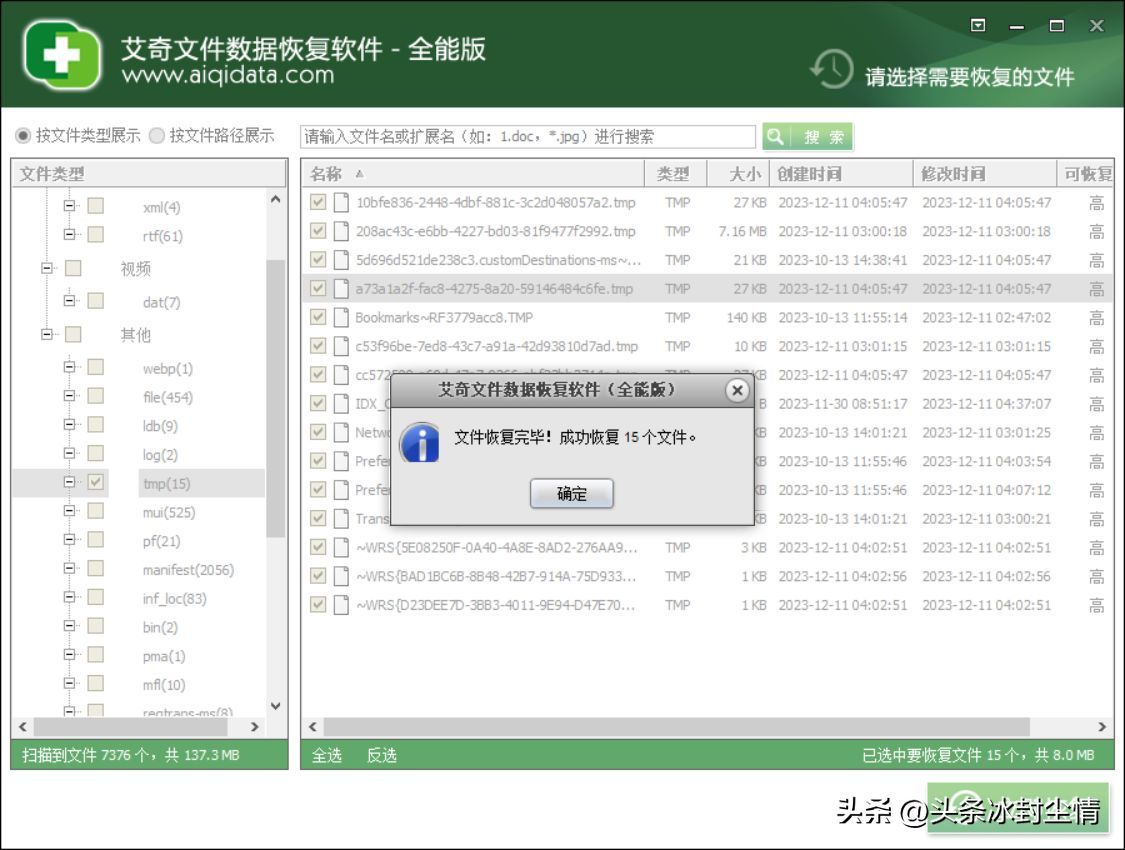
Task: Click the 确定 button in dialog
Action: [572, 494]
